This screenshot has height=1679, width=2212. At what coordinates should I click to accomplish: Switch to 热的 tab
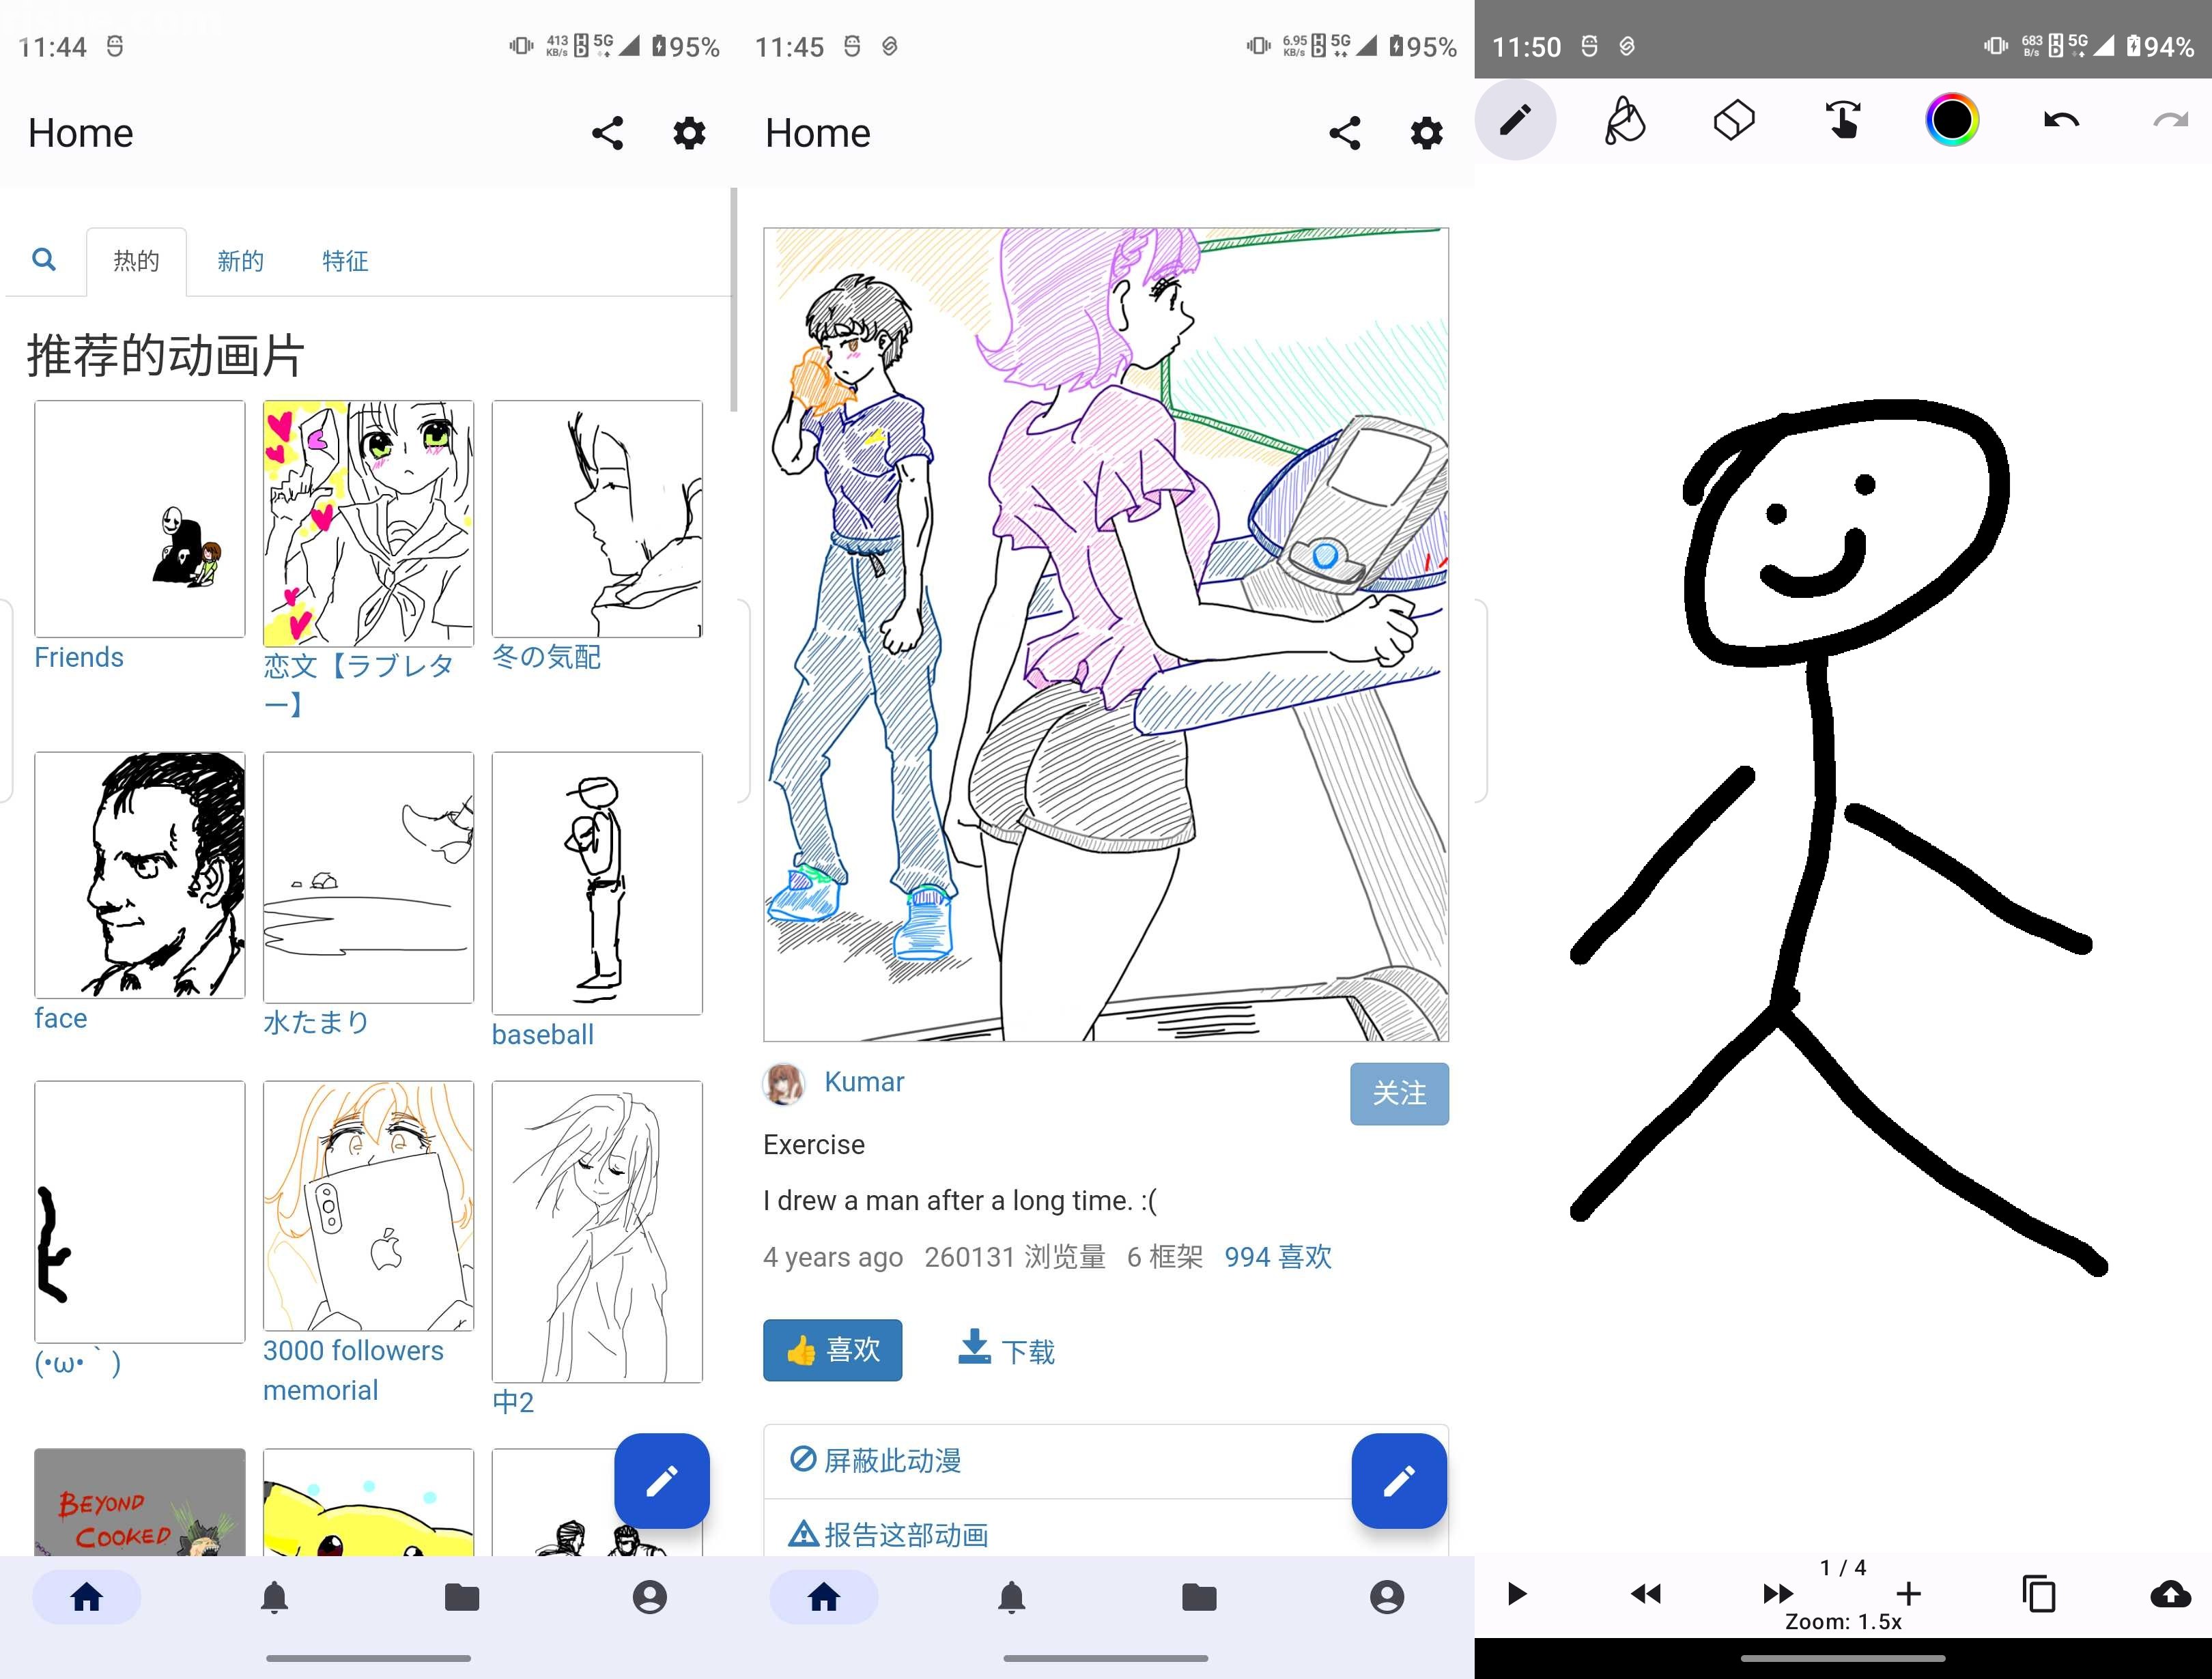click(136, 261)
